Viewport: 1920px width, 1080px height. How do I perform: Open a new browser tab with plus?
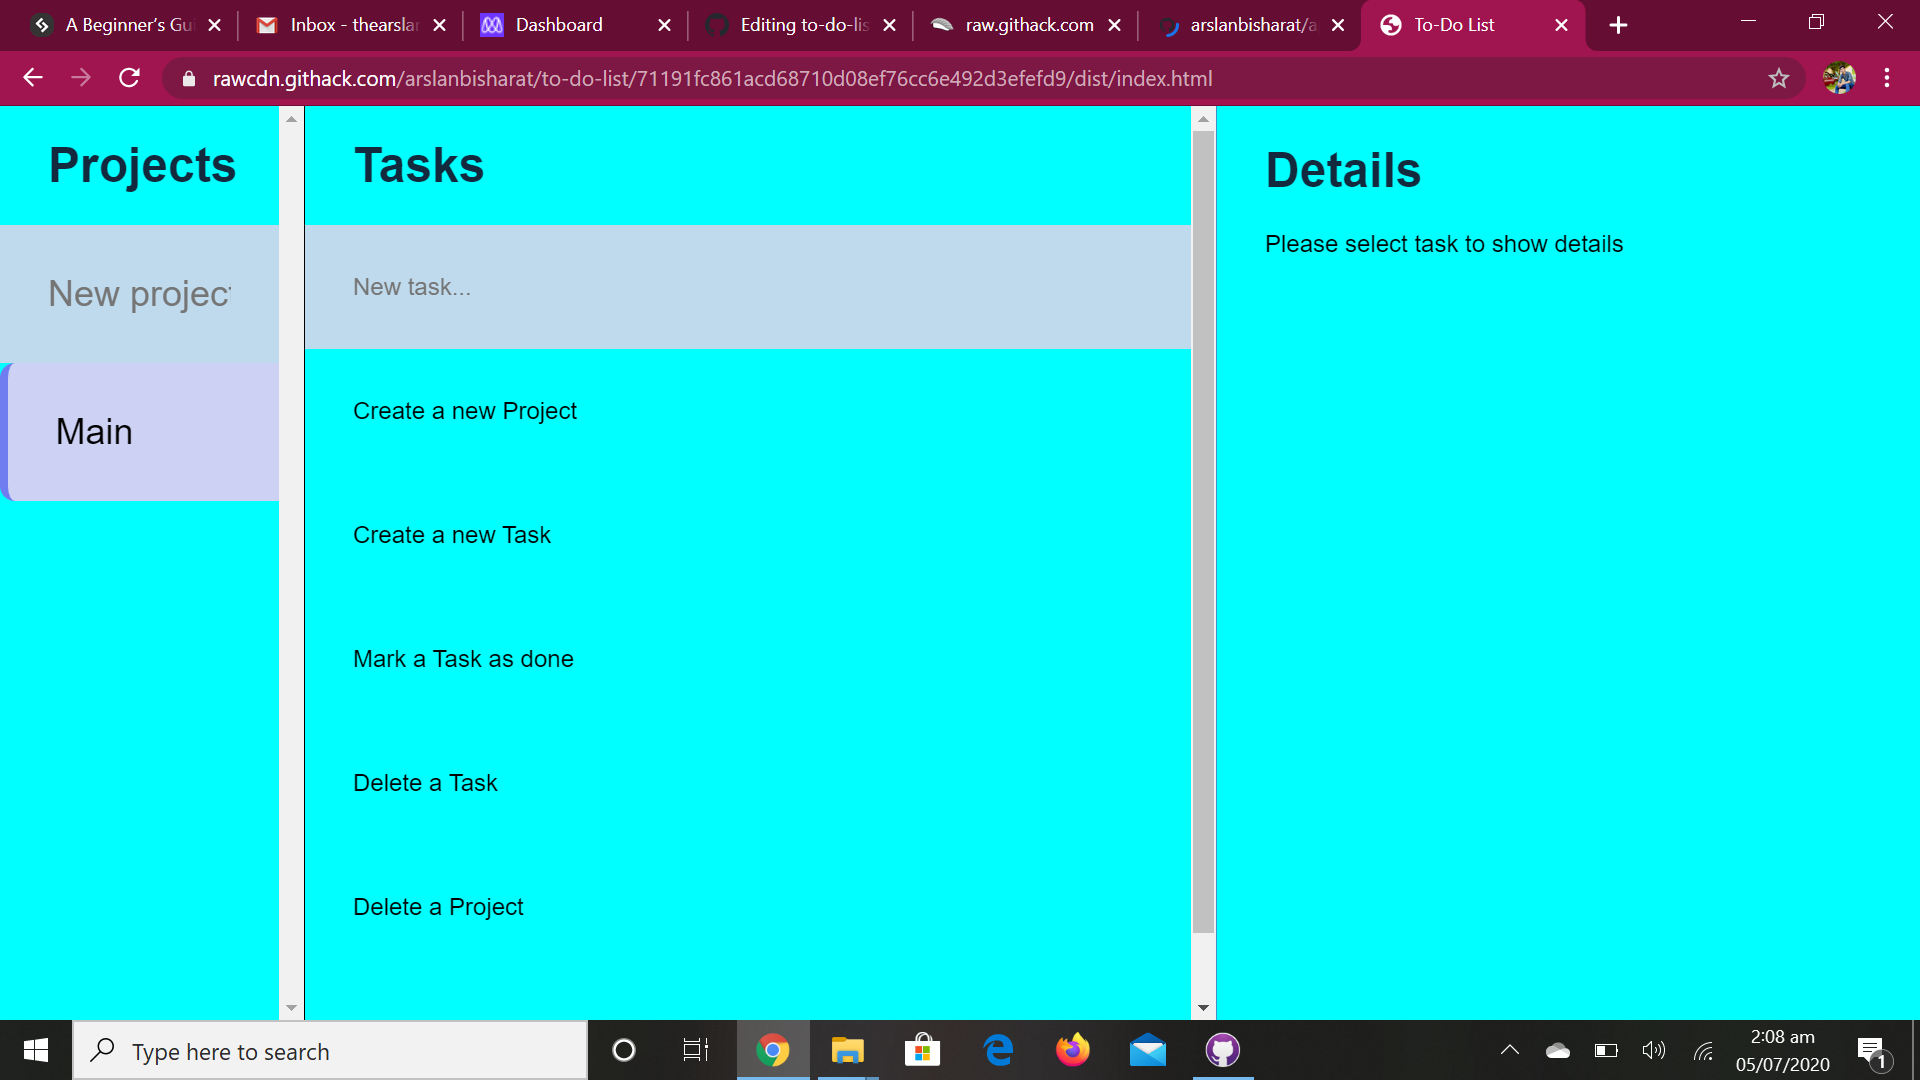(x=1618, y=25)
